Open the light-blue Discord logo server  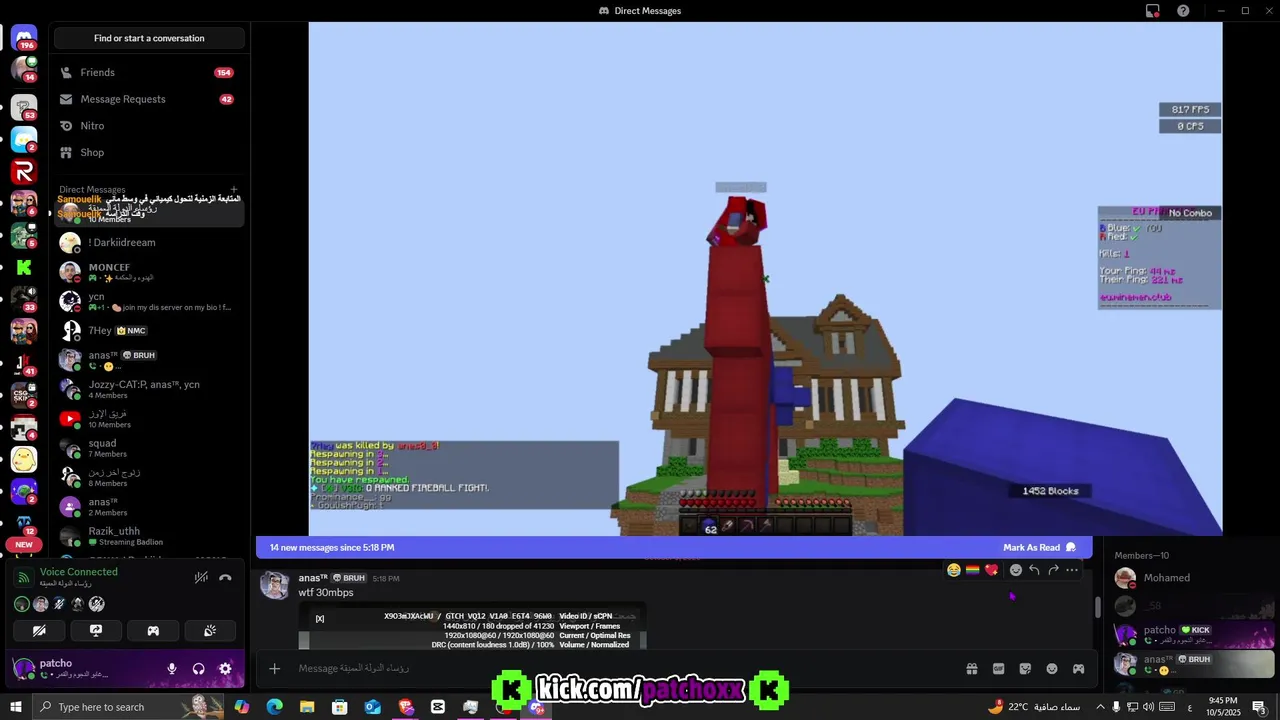point(24,140)
